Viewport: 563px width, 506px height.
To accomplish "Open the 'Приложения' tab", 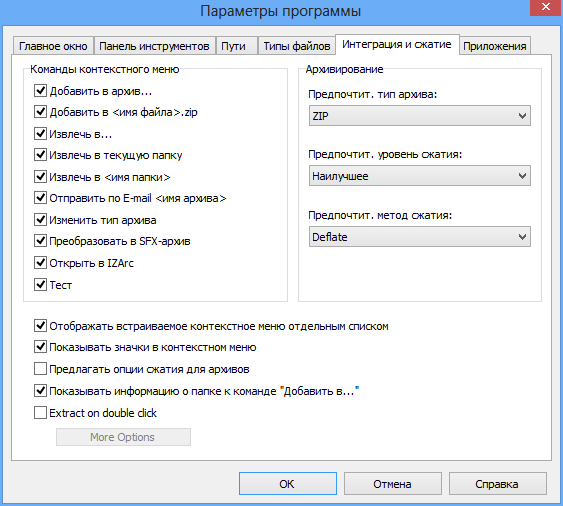I will pos(494,46).
